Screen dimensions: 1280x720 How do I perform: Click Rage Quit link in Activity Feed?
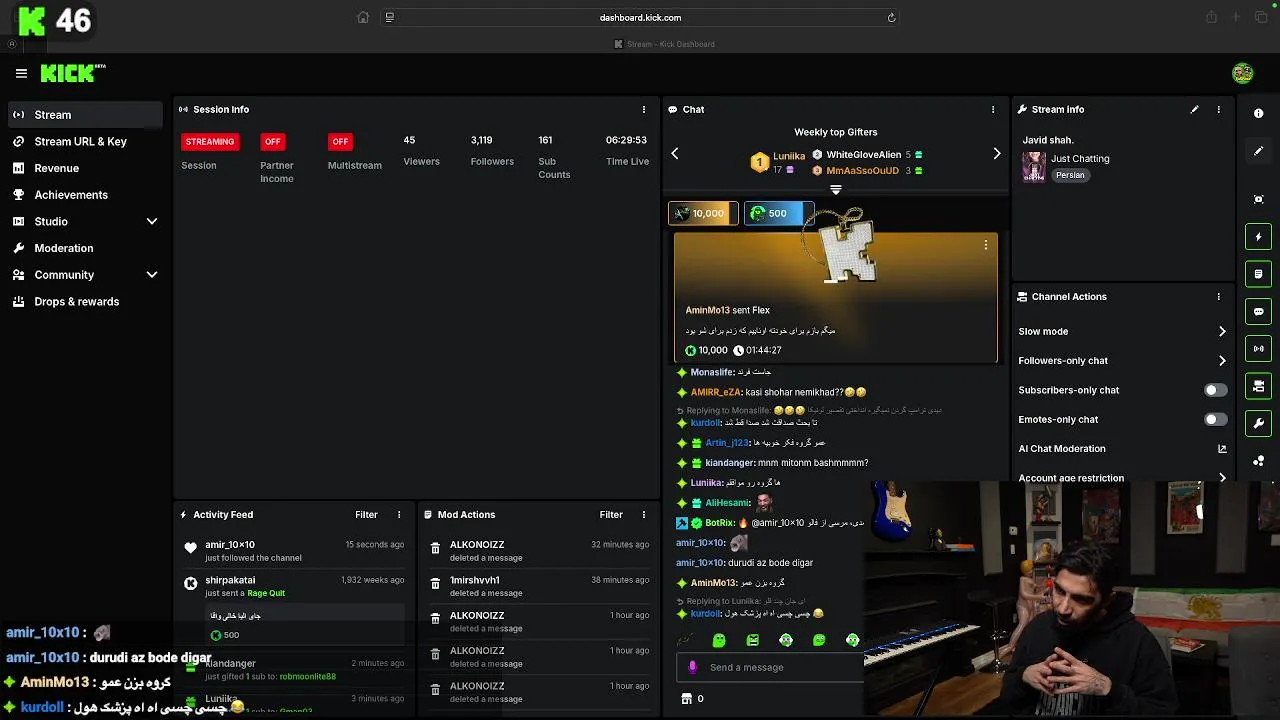point(266,593)
